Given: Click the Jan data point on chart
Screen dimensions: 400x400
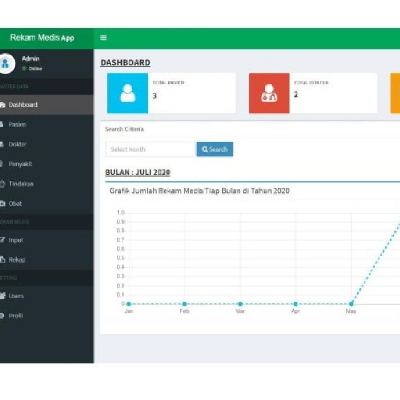Looking at the screenshot, I should point(129,304).
